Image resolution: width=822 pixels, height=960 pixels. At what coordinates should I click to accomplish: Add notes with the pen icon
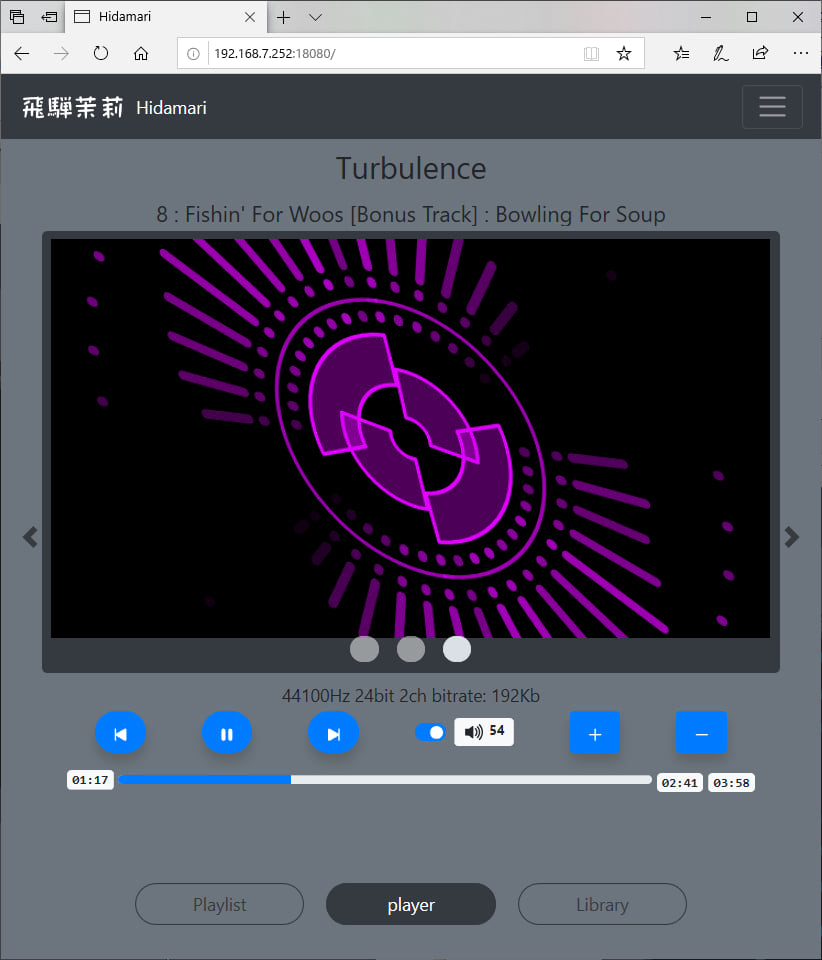coord(720,54)
